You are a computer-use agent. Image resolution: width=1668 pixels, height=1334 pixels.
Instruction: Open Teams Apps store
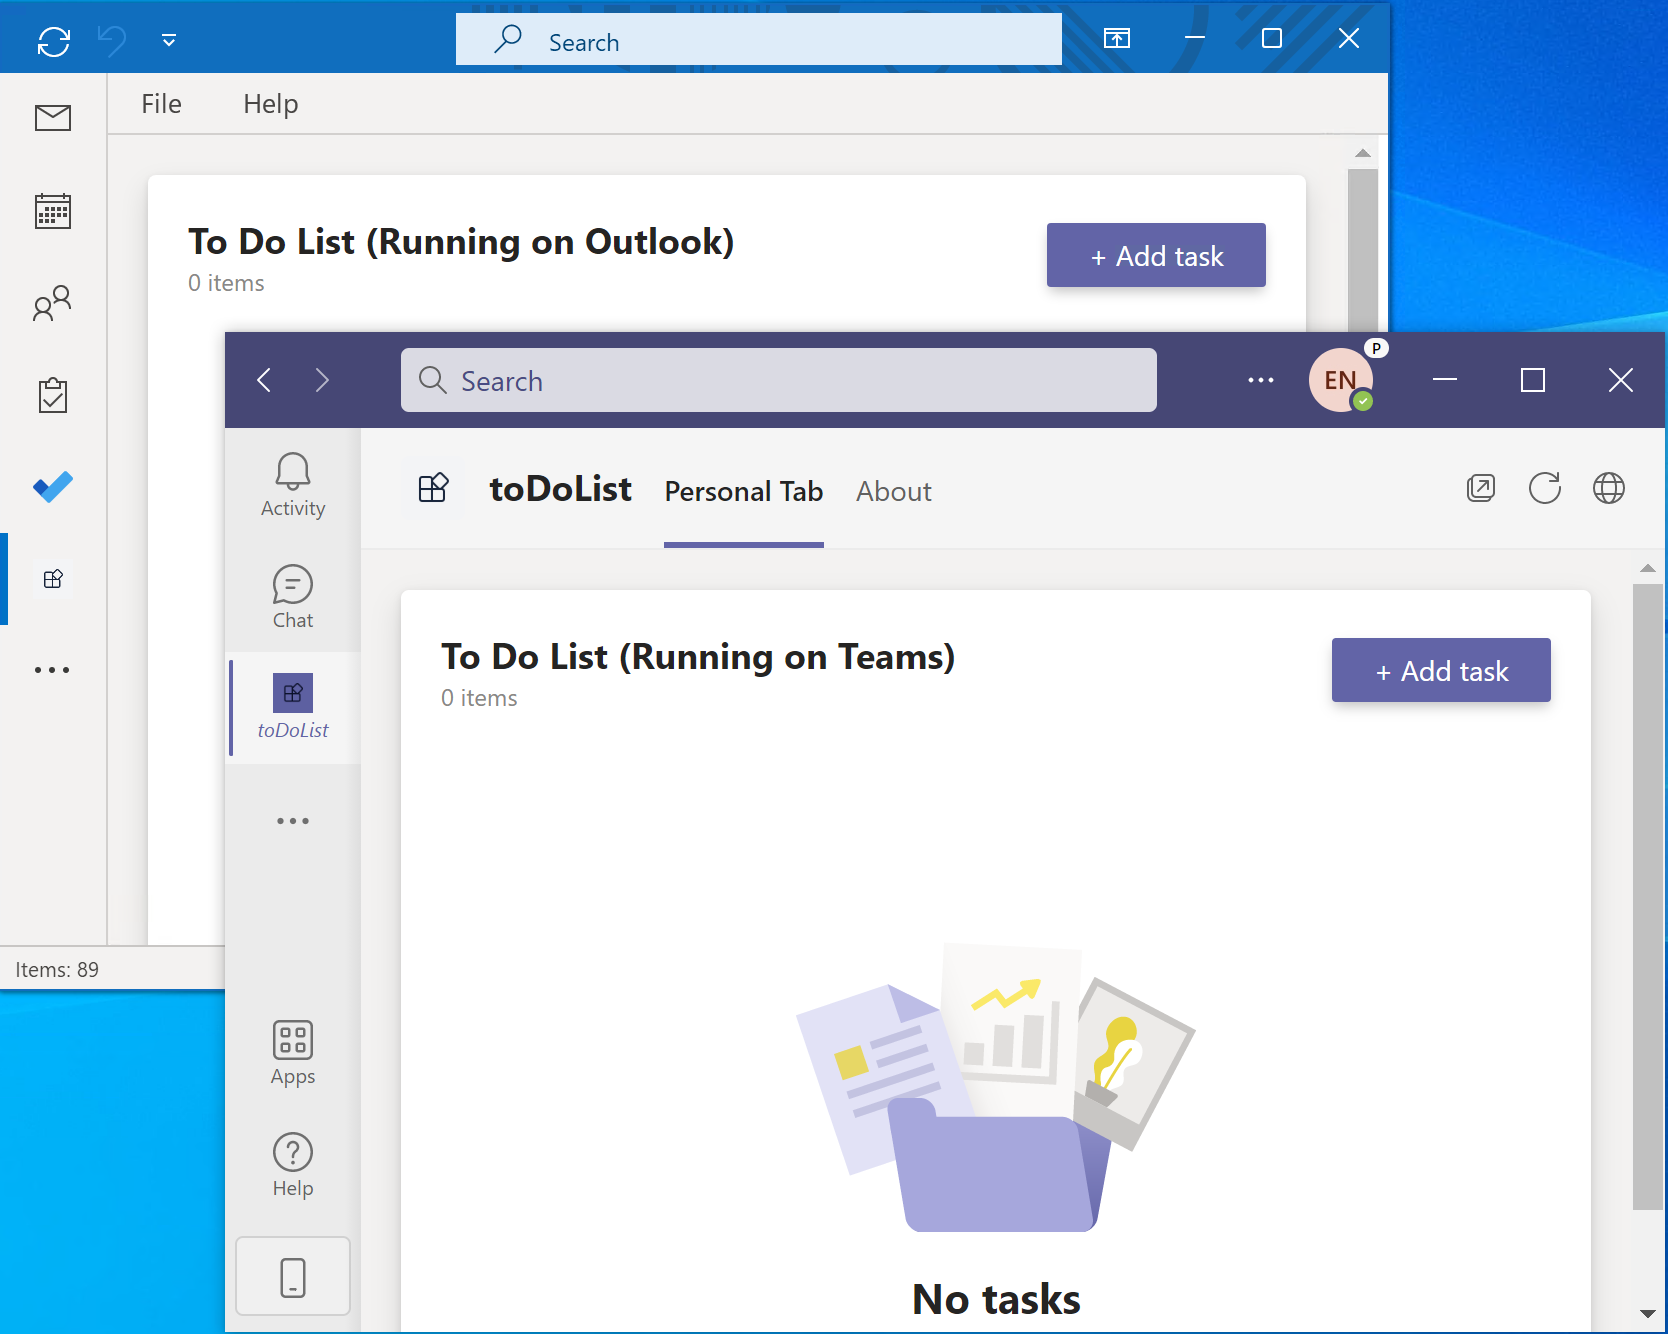pyautogui.click(x=293, y=1053)
